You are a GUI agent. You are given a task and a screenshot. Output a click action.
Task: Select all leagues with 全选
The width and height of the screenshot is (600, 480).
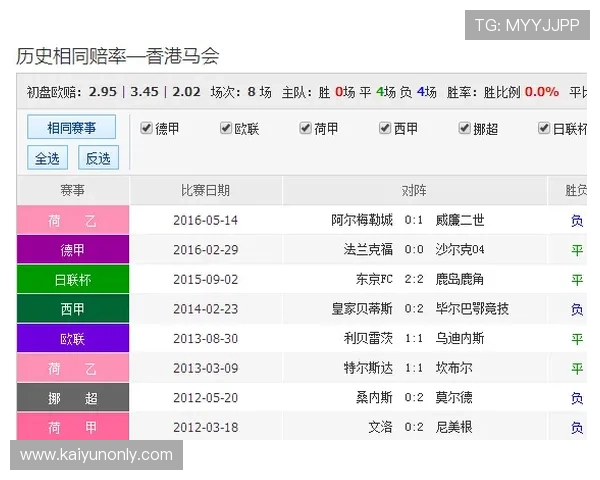(47, 158)
